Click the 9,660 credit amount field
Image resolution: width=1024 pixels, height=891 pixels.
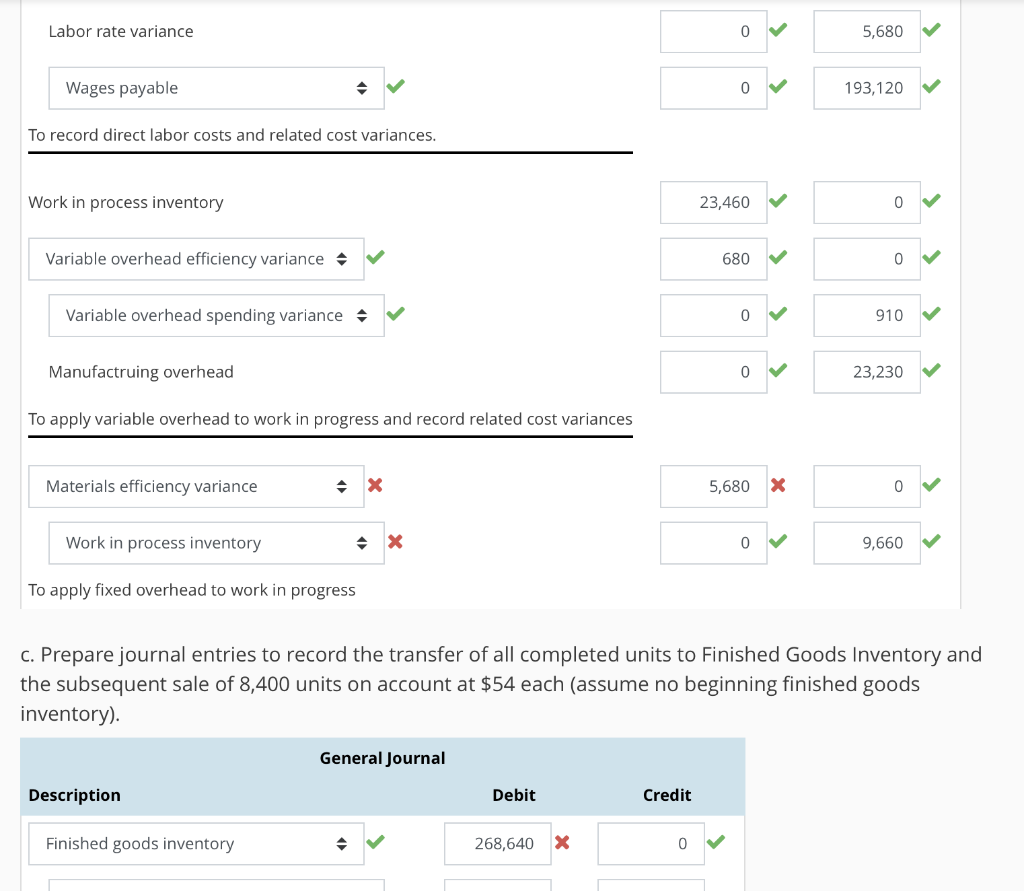(x=867, y=542)
